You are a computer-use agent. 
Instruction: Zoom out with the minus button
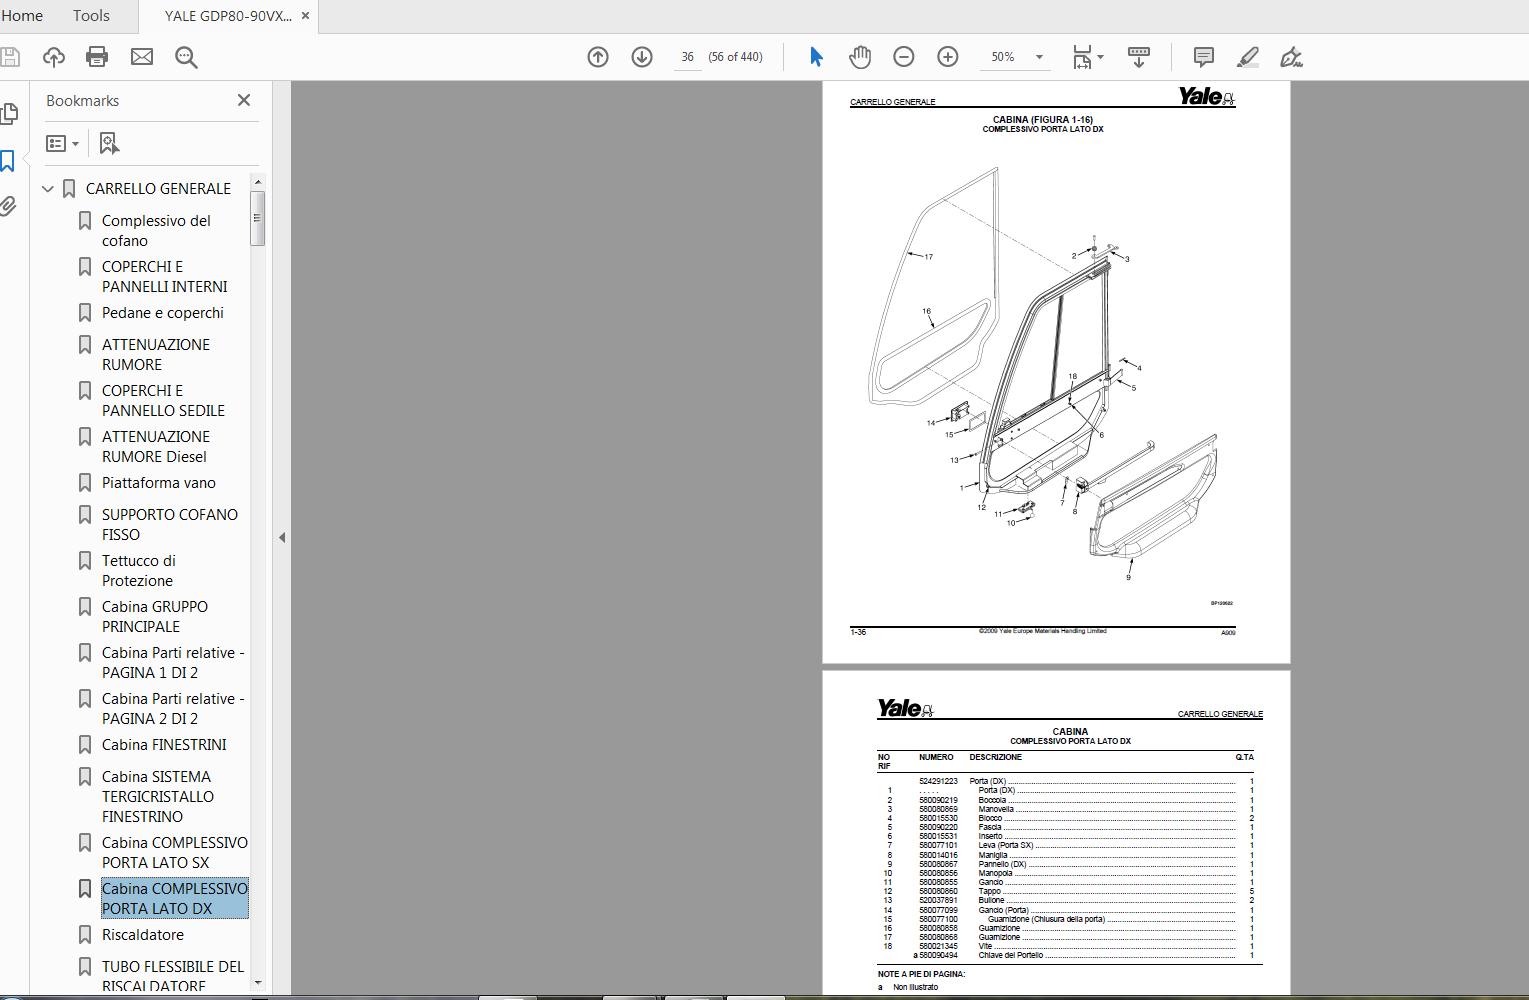904,57
